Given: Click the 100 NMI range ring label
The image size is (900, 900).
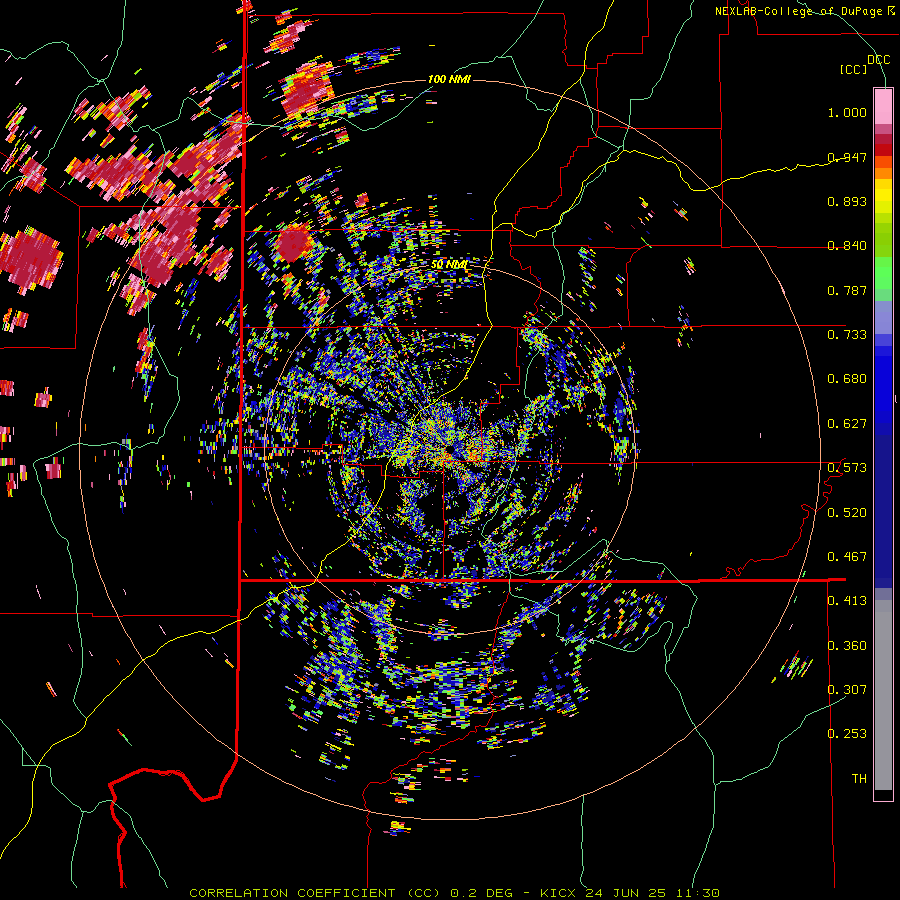Looking at the screenshot, I should click(449, 79).
